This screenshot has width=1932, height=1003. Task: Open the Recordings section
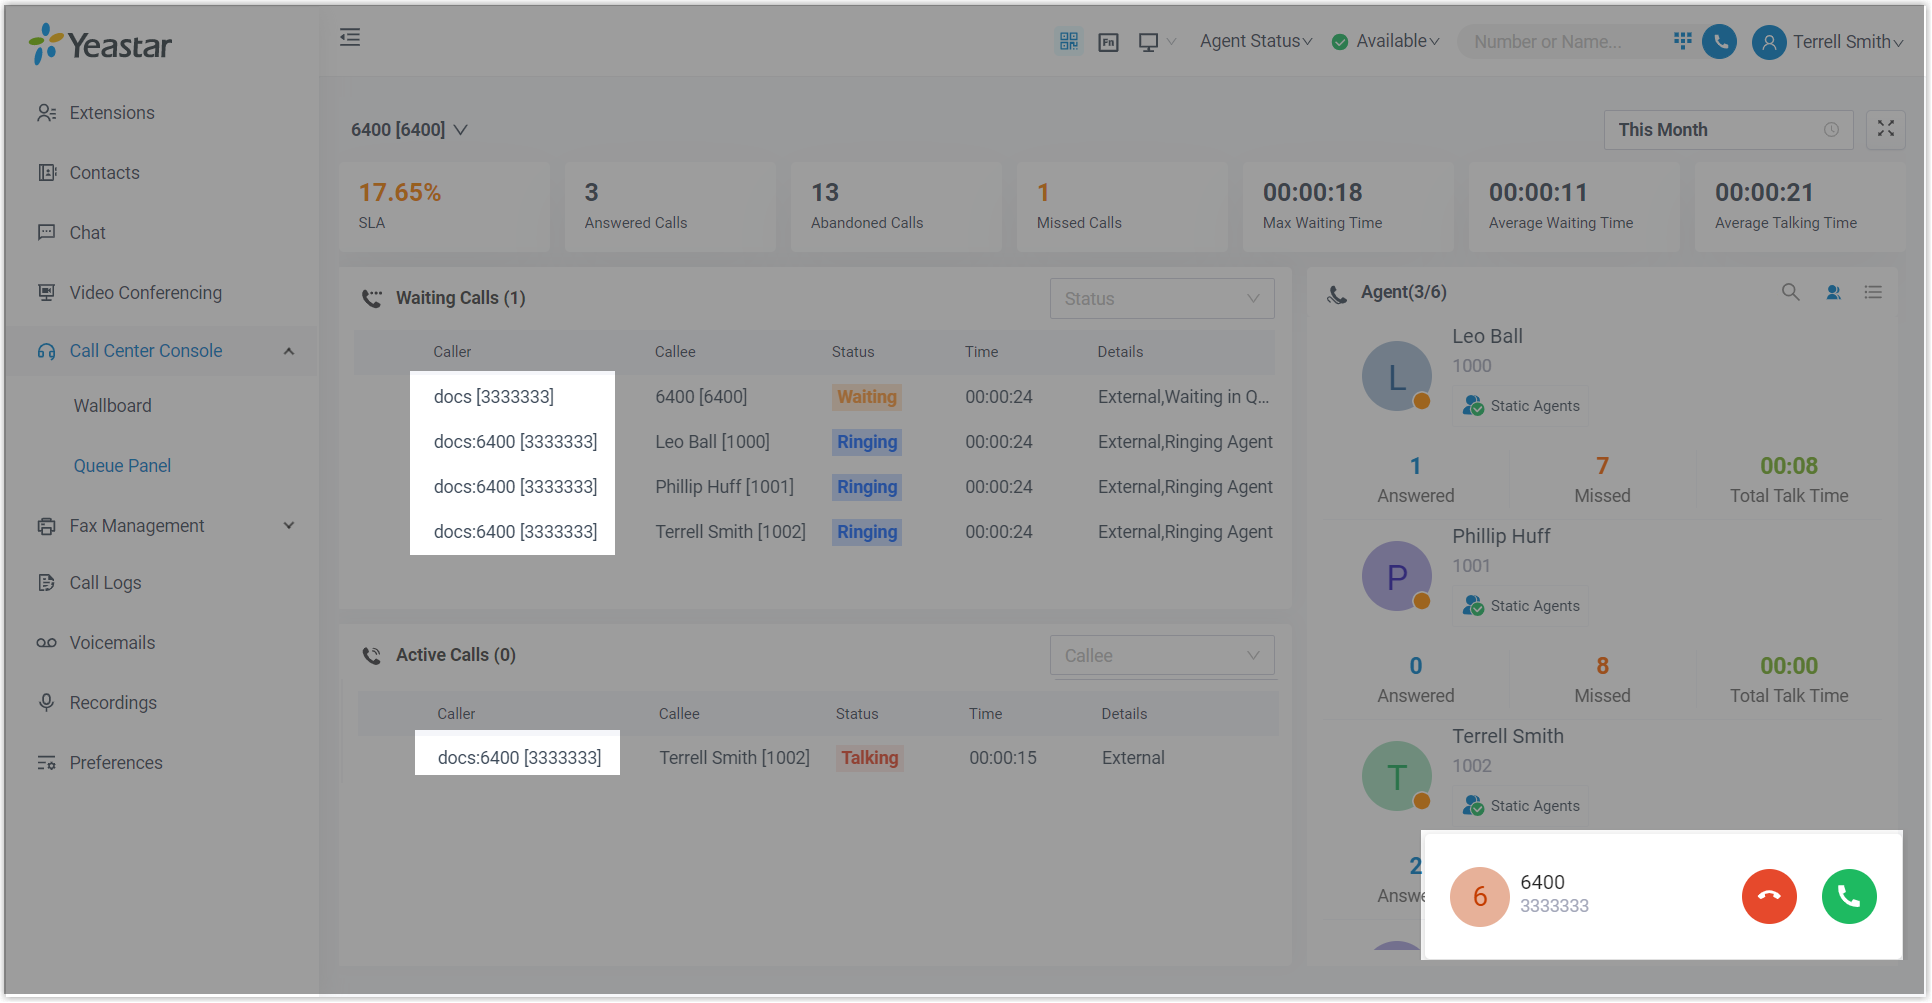tap(113, 703)
